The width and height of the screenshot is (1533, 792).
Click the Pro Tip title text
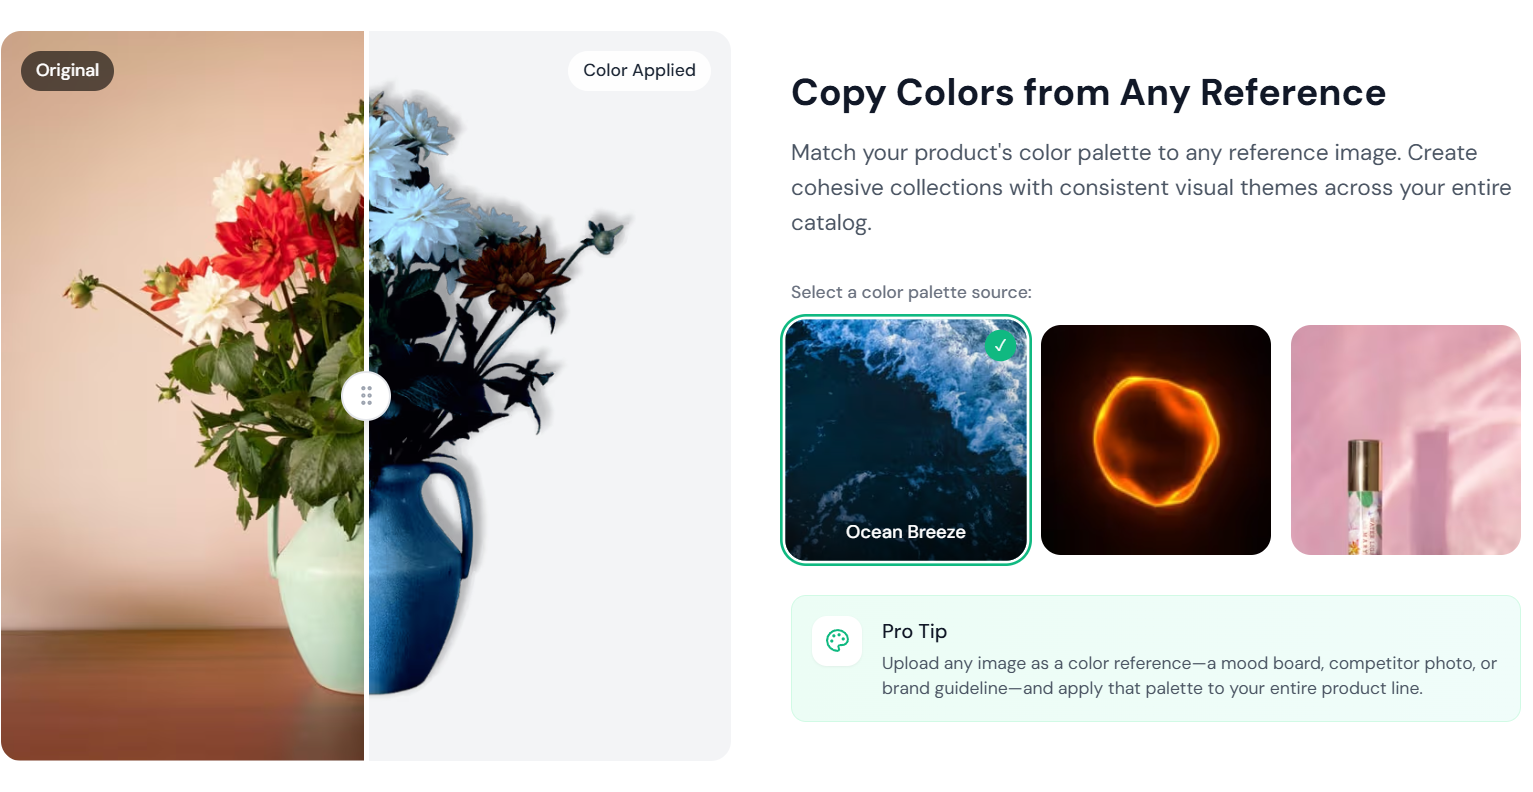[x=914, y=631]
